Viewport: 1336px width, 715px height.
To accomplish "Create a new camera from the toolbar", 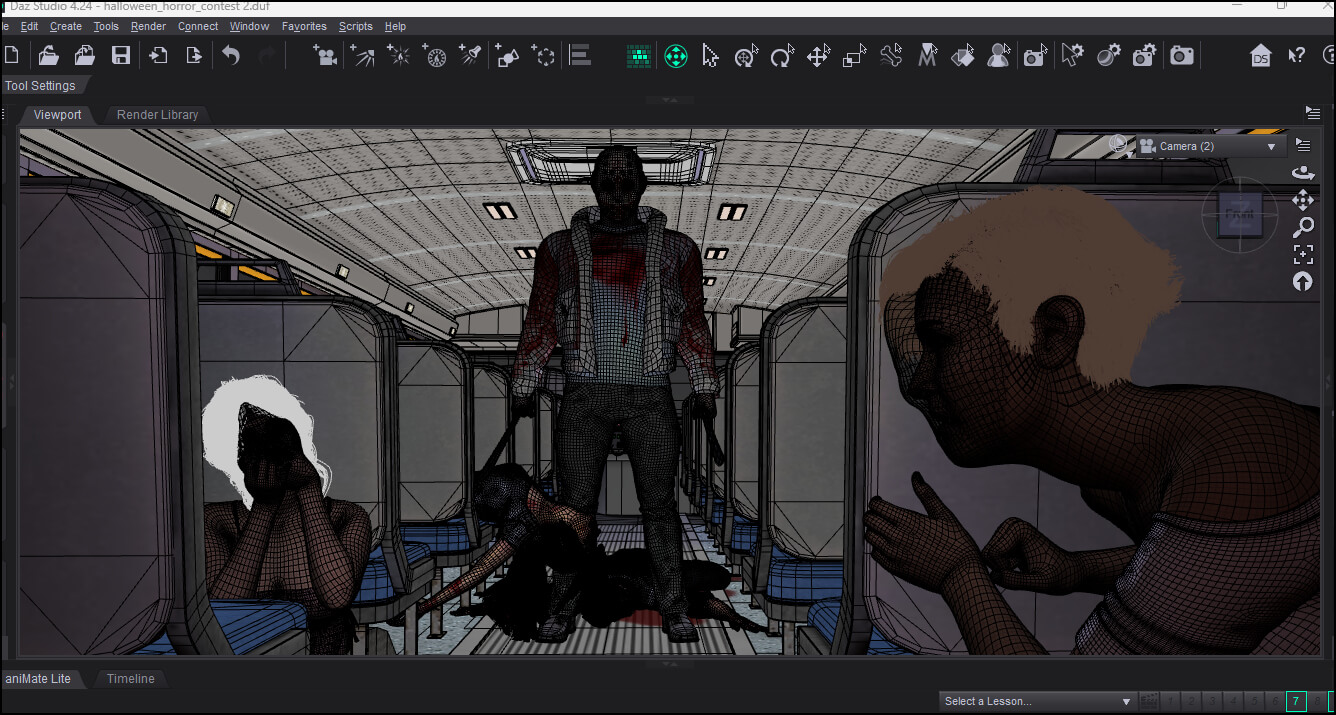I will tap(324, 55).
